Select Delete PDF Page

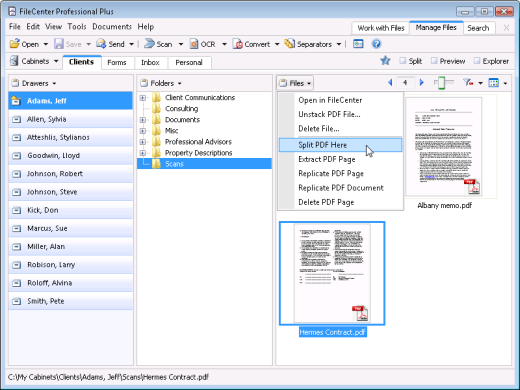click(x=340, y=202)
